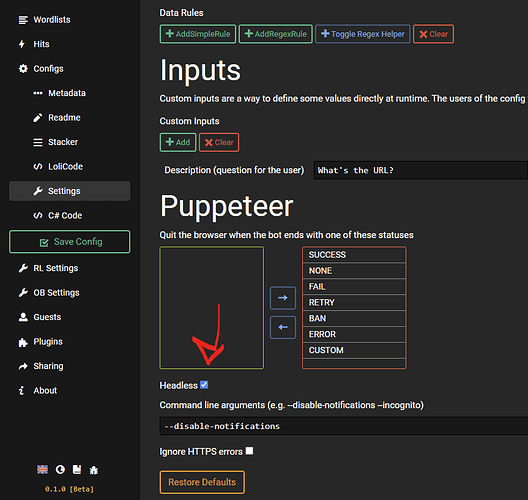Toggle theme with the moon icon
528x500 pixels.
click(x=60, y=469)
